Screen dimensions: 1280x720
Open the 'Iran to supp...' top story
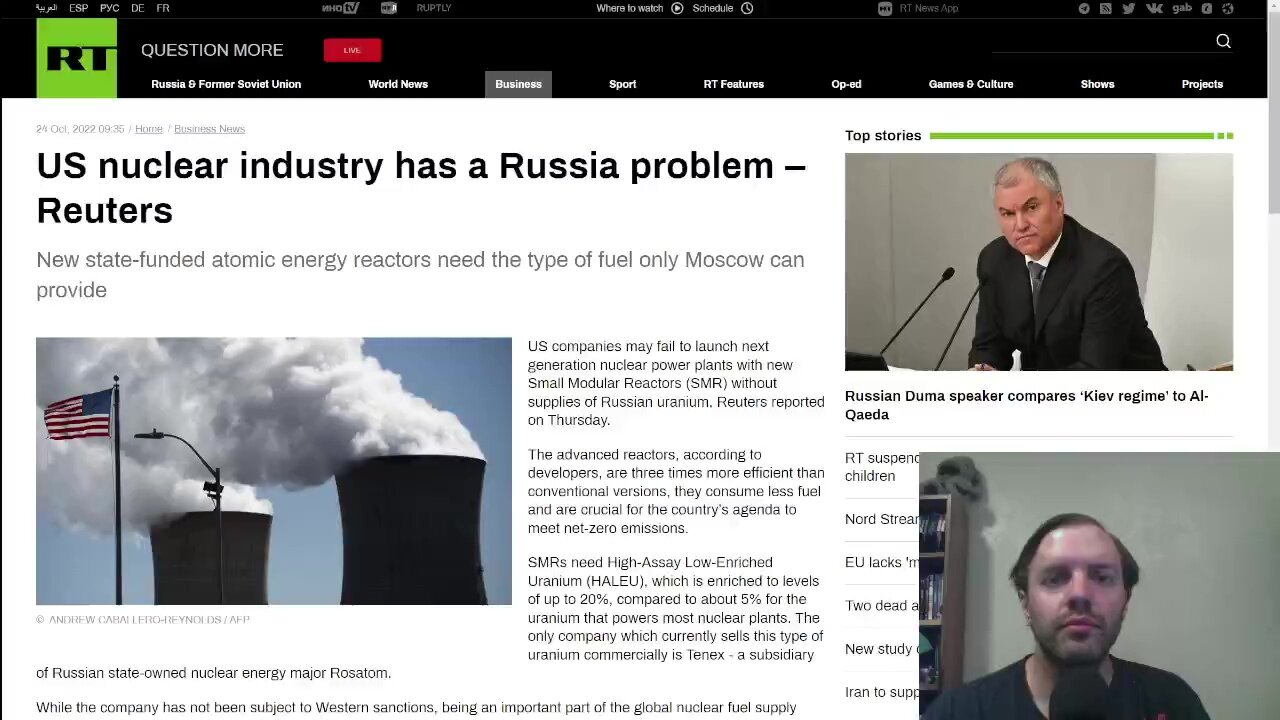(882, 692)
